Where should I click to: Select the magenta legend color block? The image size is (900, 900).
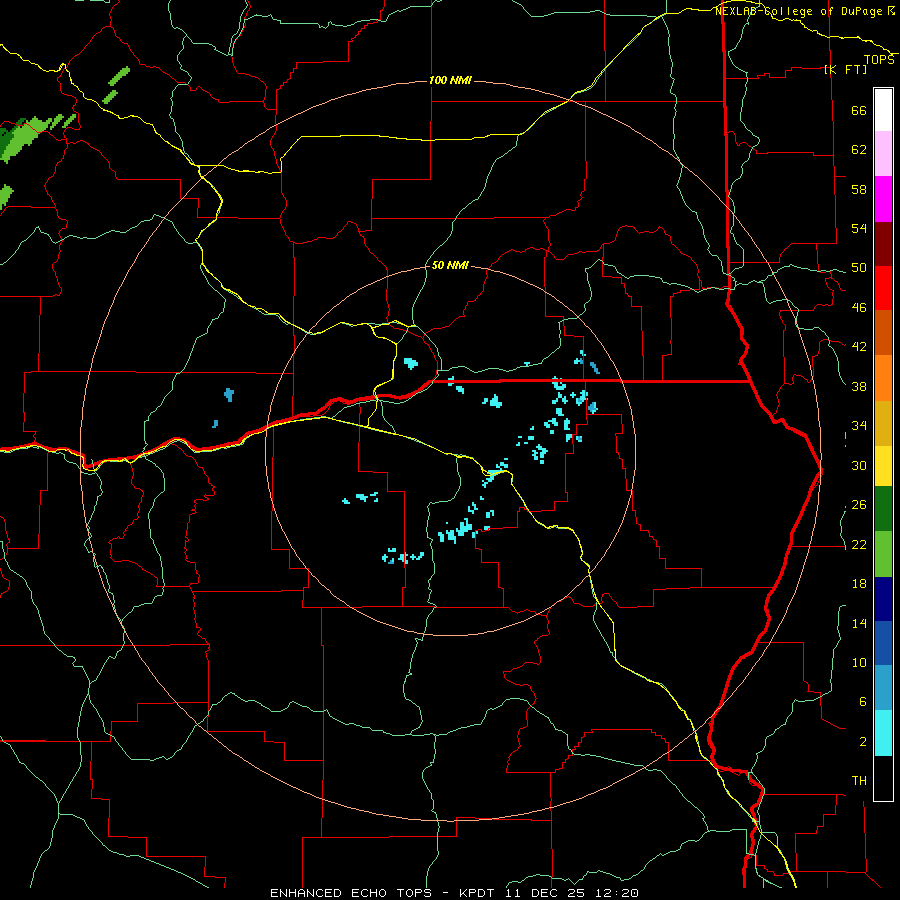[883, 199]
